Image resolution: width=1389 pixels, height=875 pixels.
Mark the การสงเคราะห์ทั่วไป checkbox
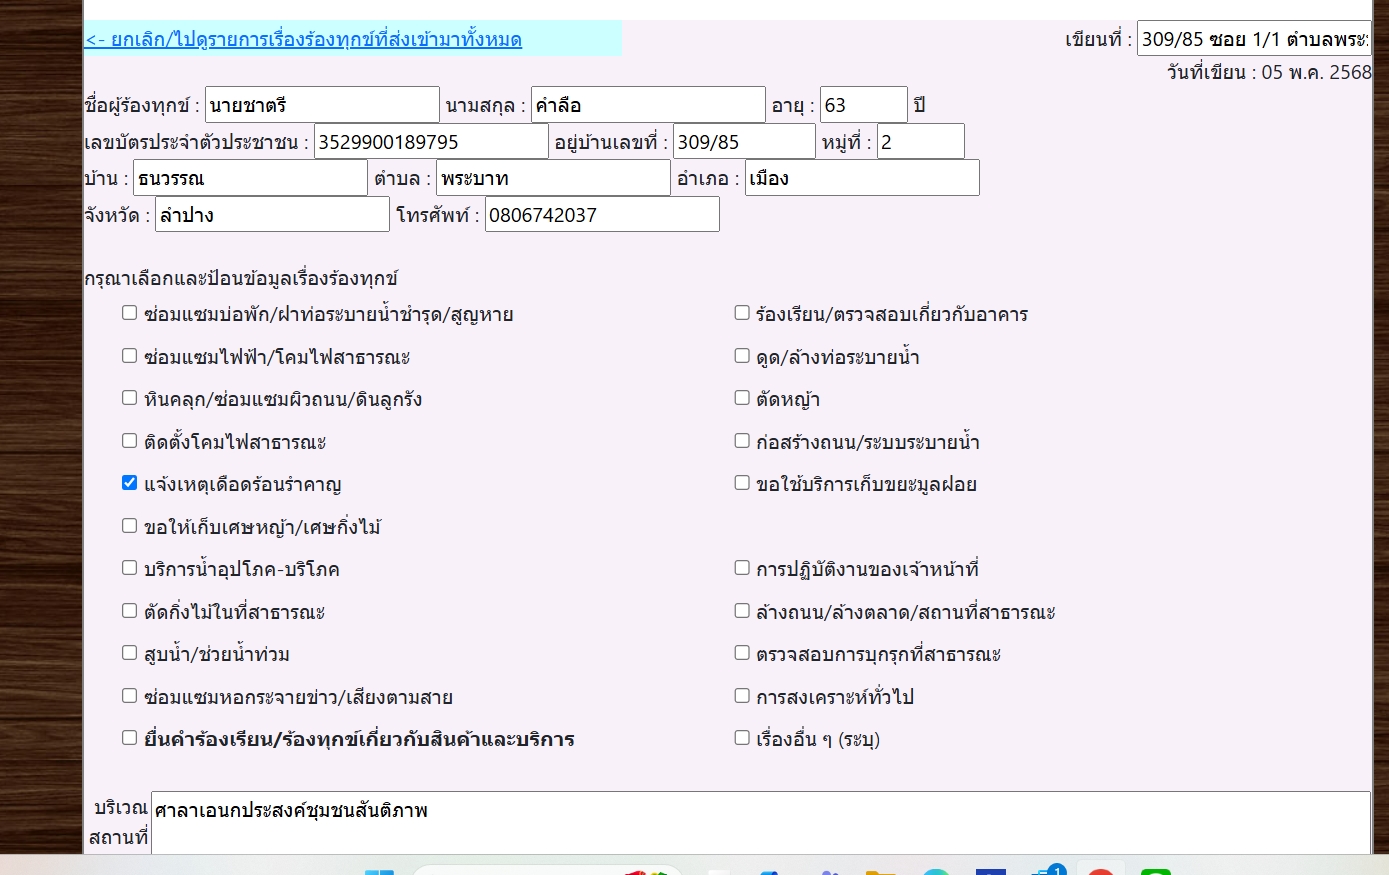coord(742,696)
